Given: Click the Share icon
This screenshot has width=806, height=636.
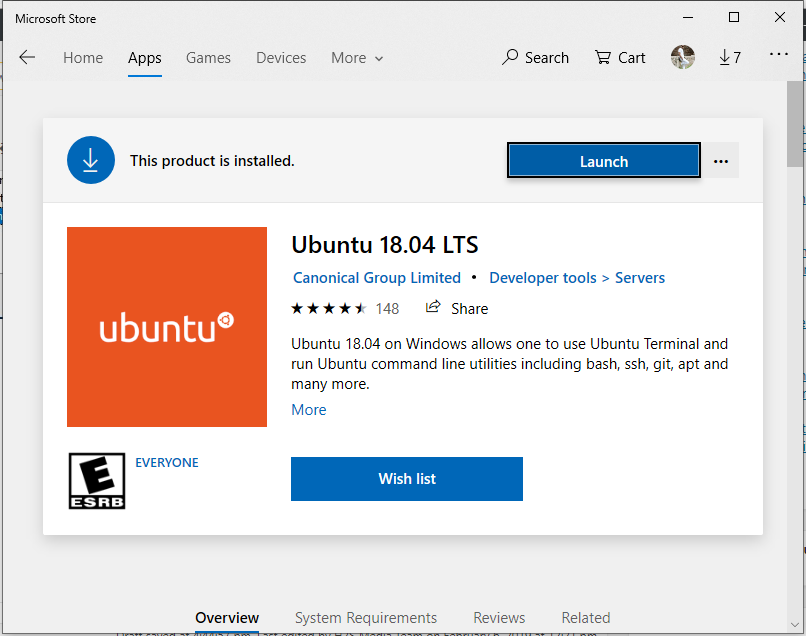Looking at the screenshot, I should click(433, 307).
